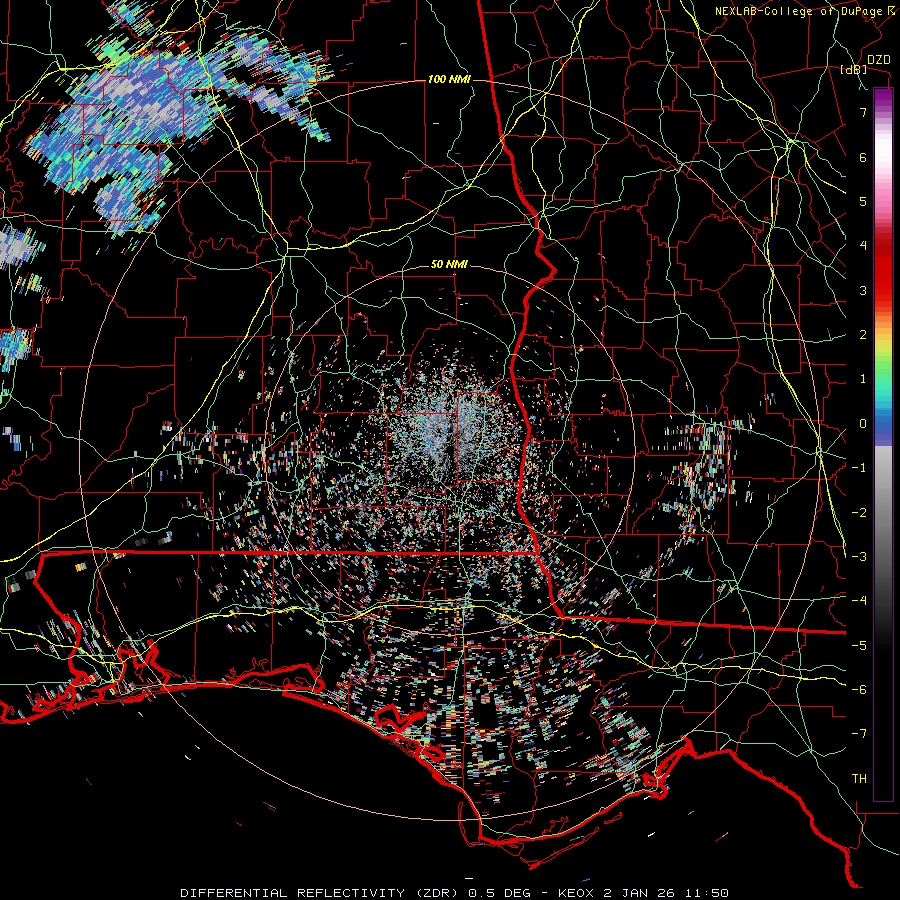
Task: Click the TH threshold label on legend
Action: coord(859,778)
